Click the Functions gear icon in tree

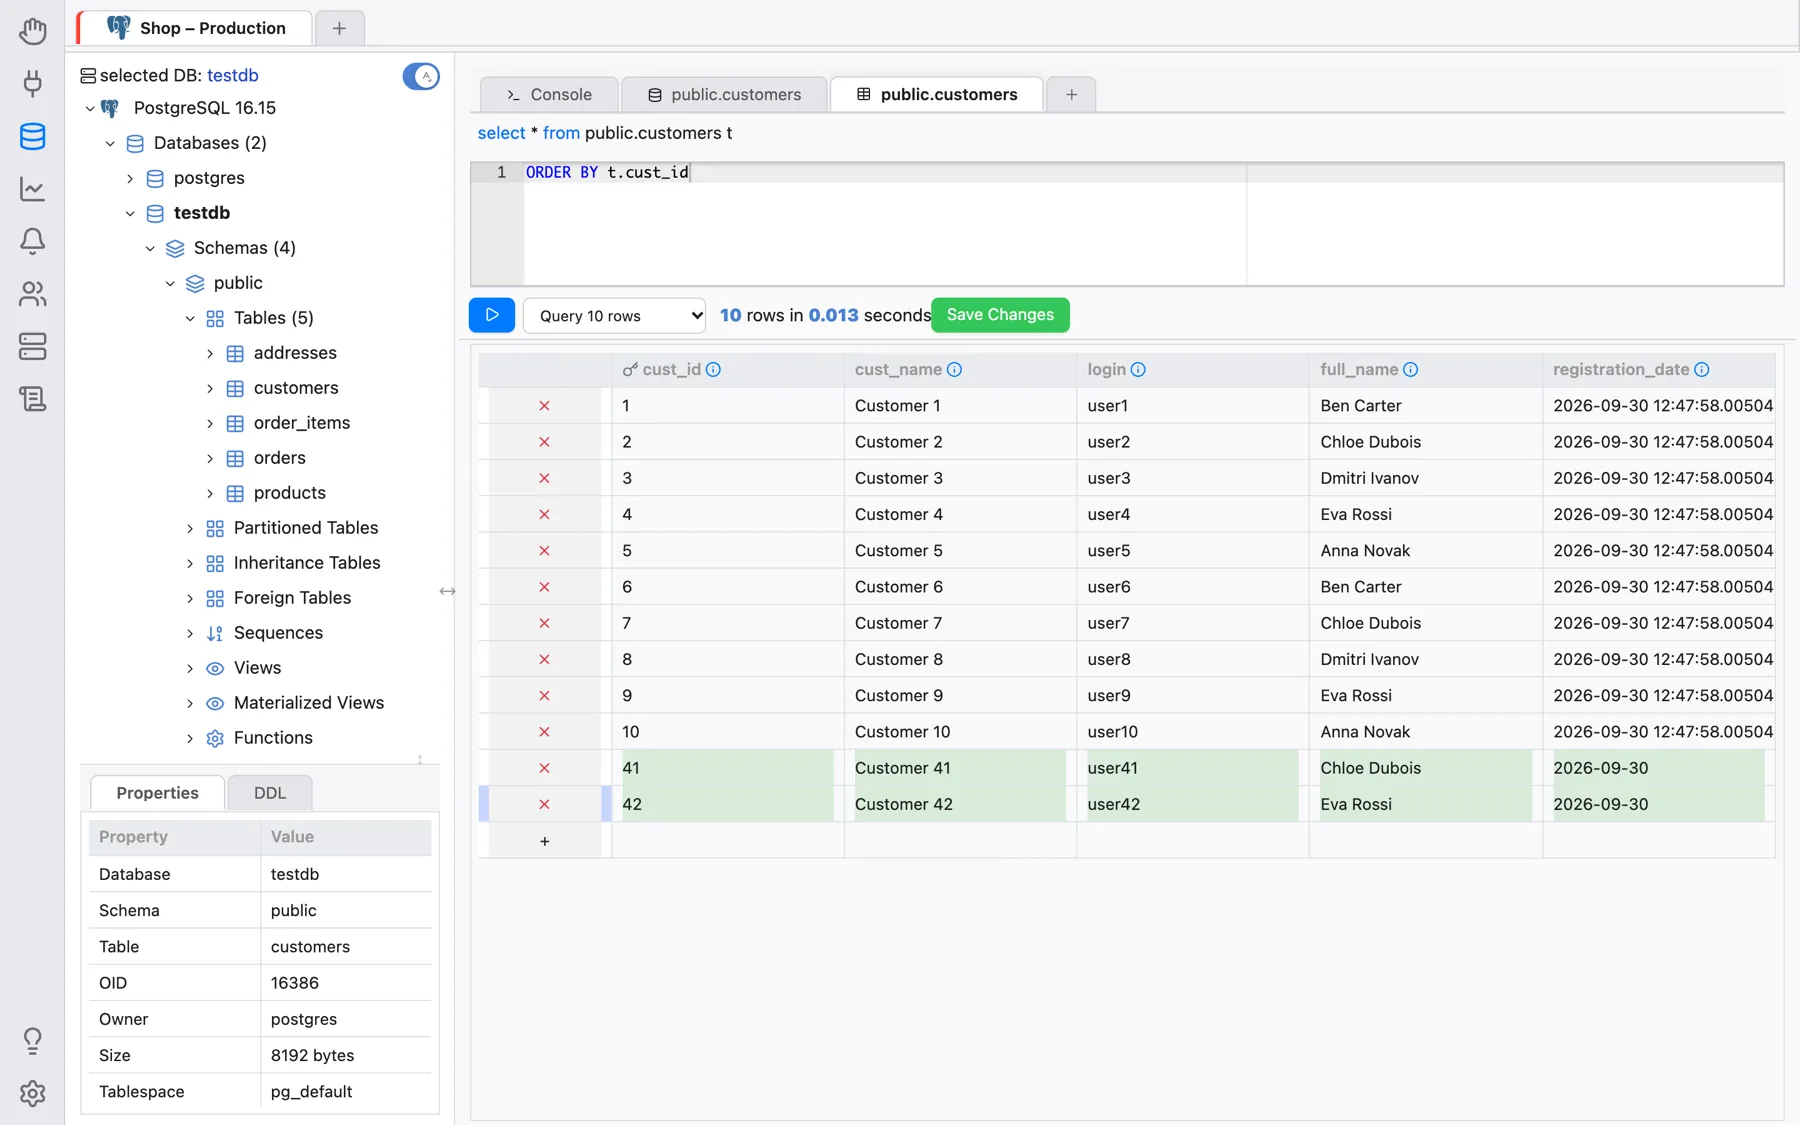(x=214, y=738)
